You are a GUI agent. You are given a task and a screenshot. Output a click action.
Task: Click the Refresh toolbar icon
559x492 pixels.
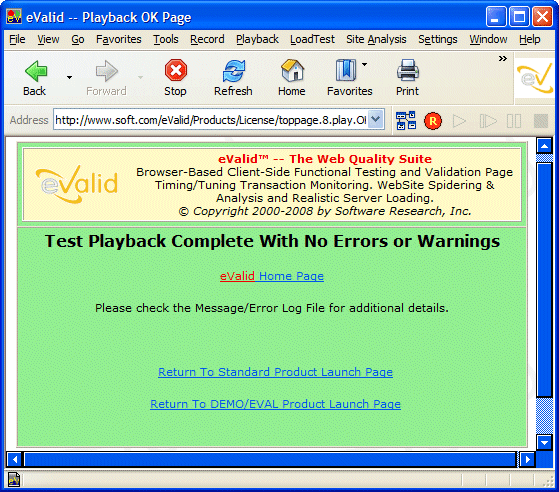tap(234, 71)
